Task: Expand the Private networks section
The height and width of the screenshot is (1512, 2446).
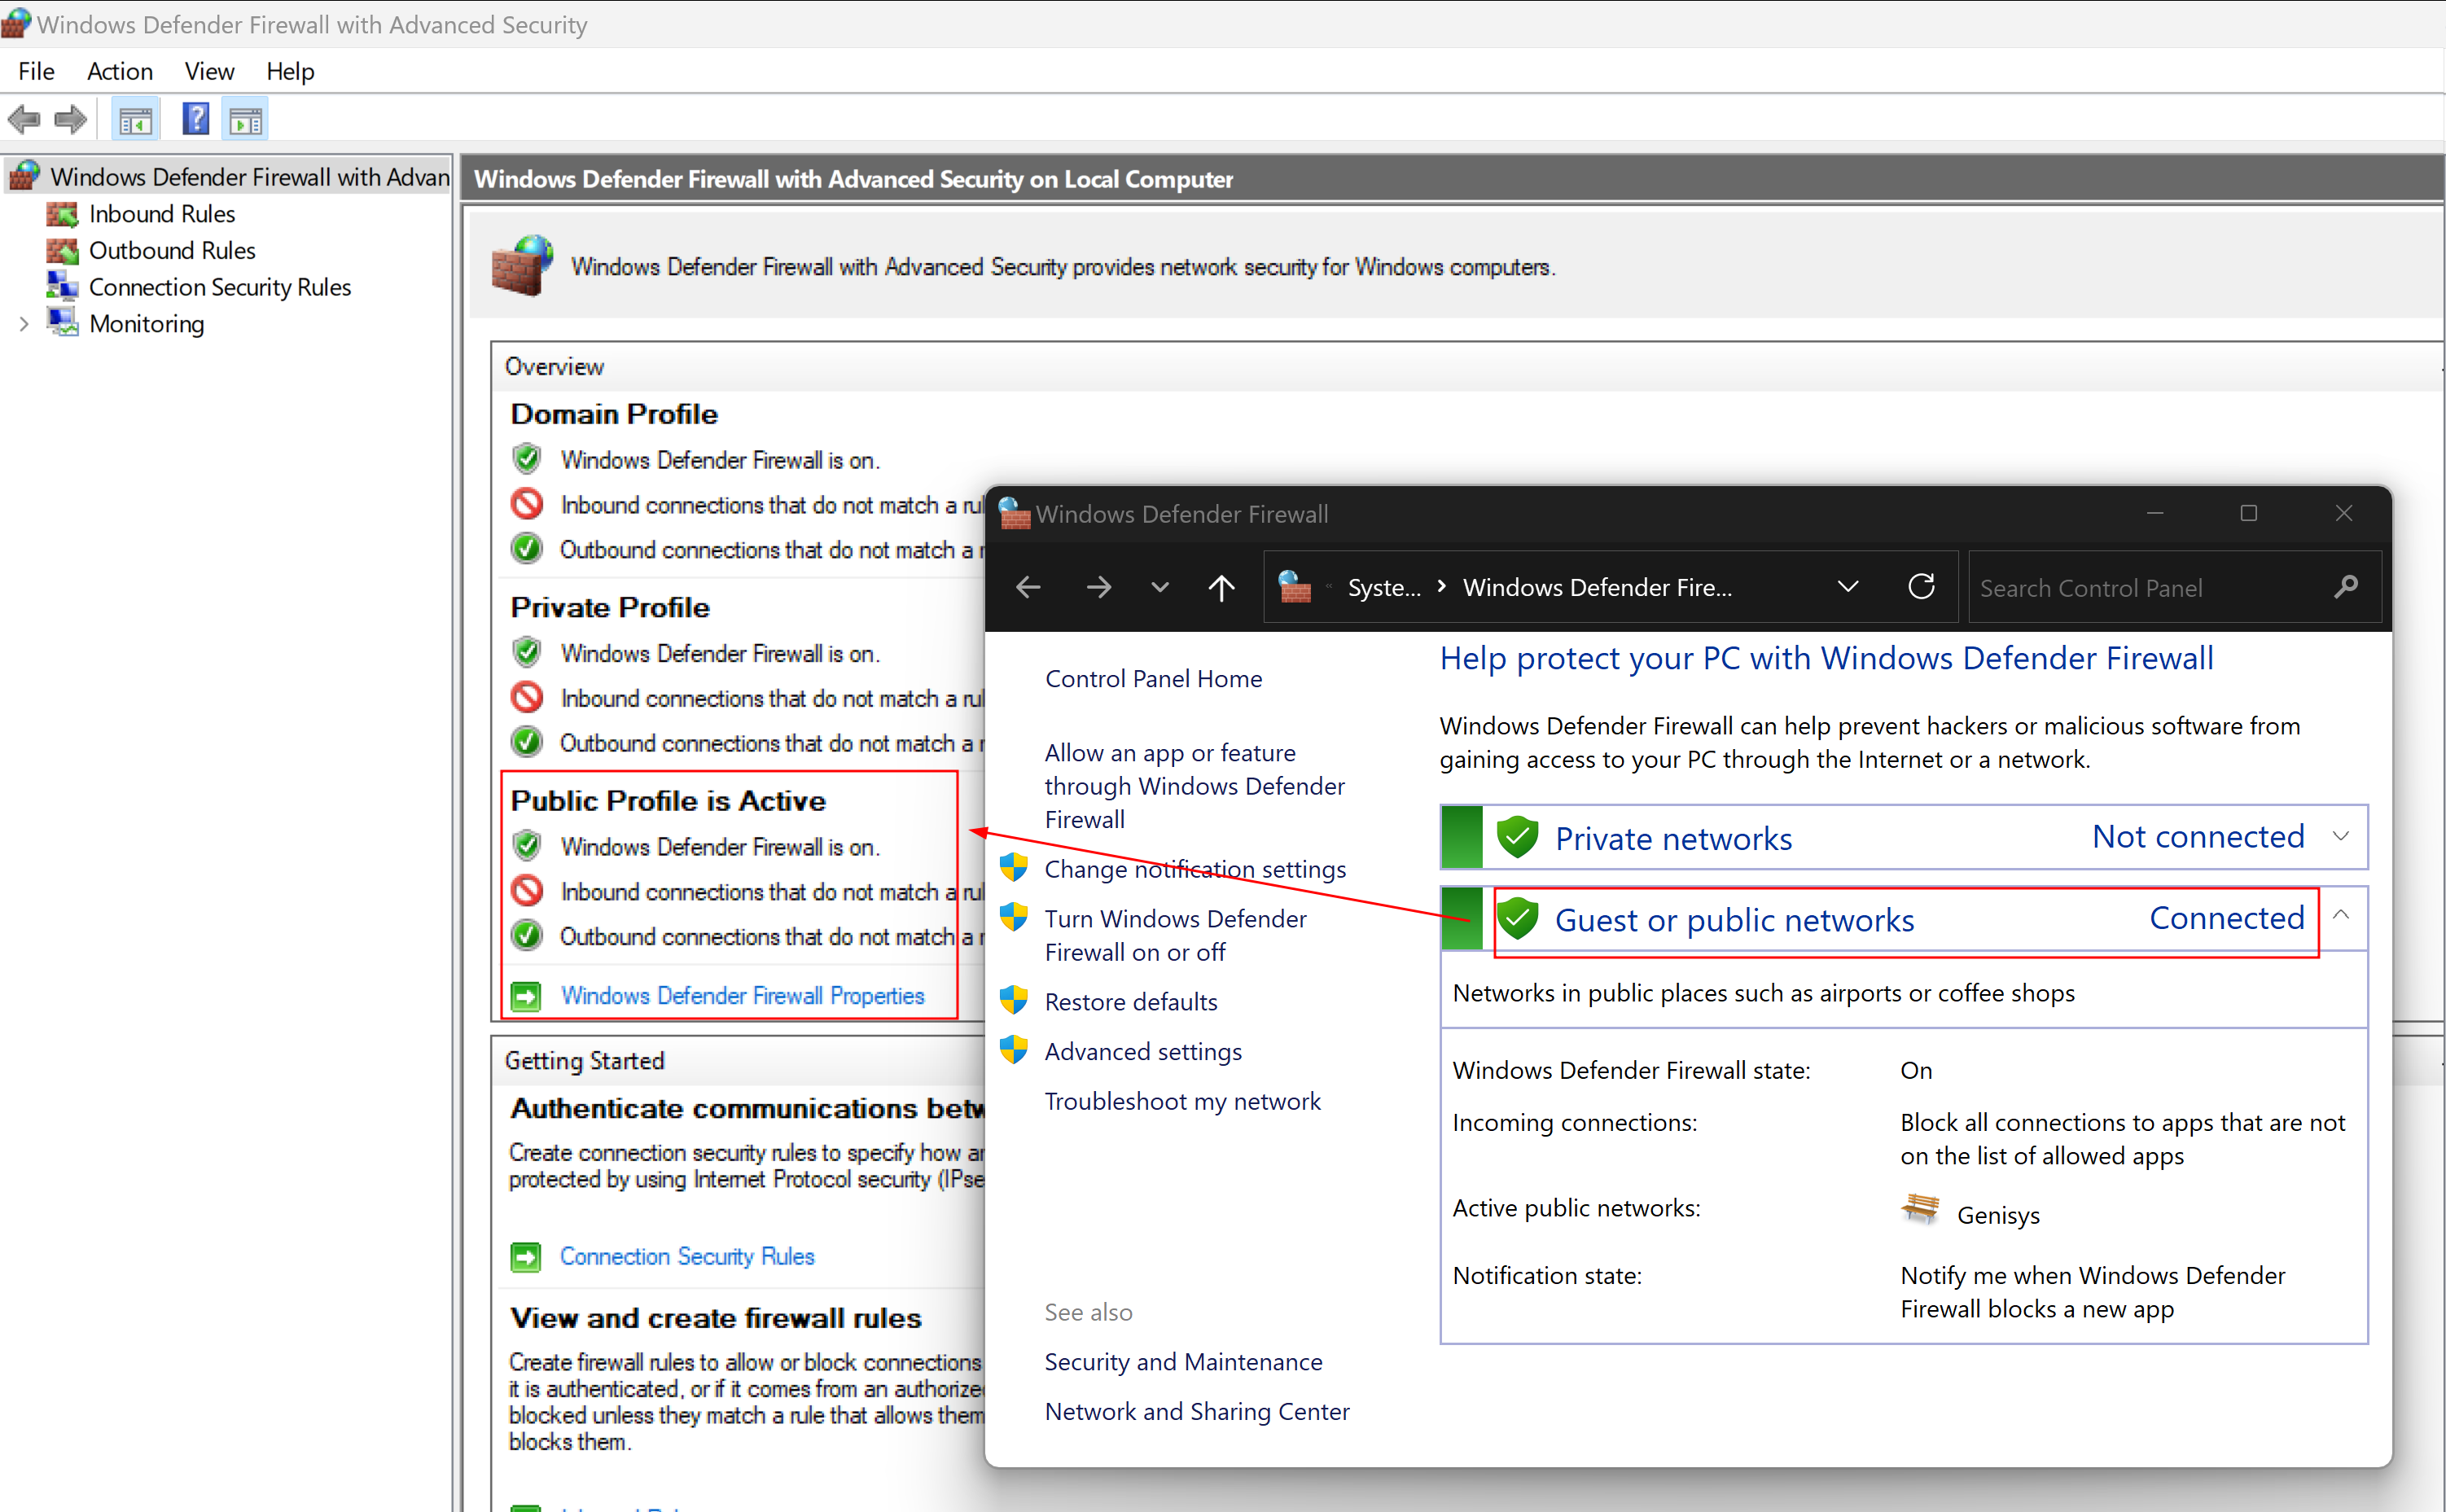Action: pos(2341,837)
